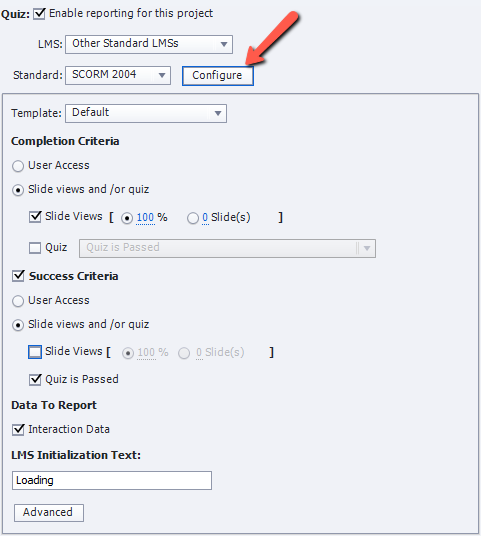Image resolution: width=481 pixels, height=536 pixels.
Task: Toggle the Interaction Data checkbox
Action: pyautogui.click(x=18, y=429)
